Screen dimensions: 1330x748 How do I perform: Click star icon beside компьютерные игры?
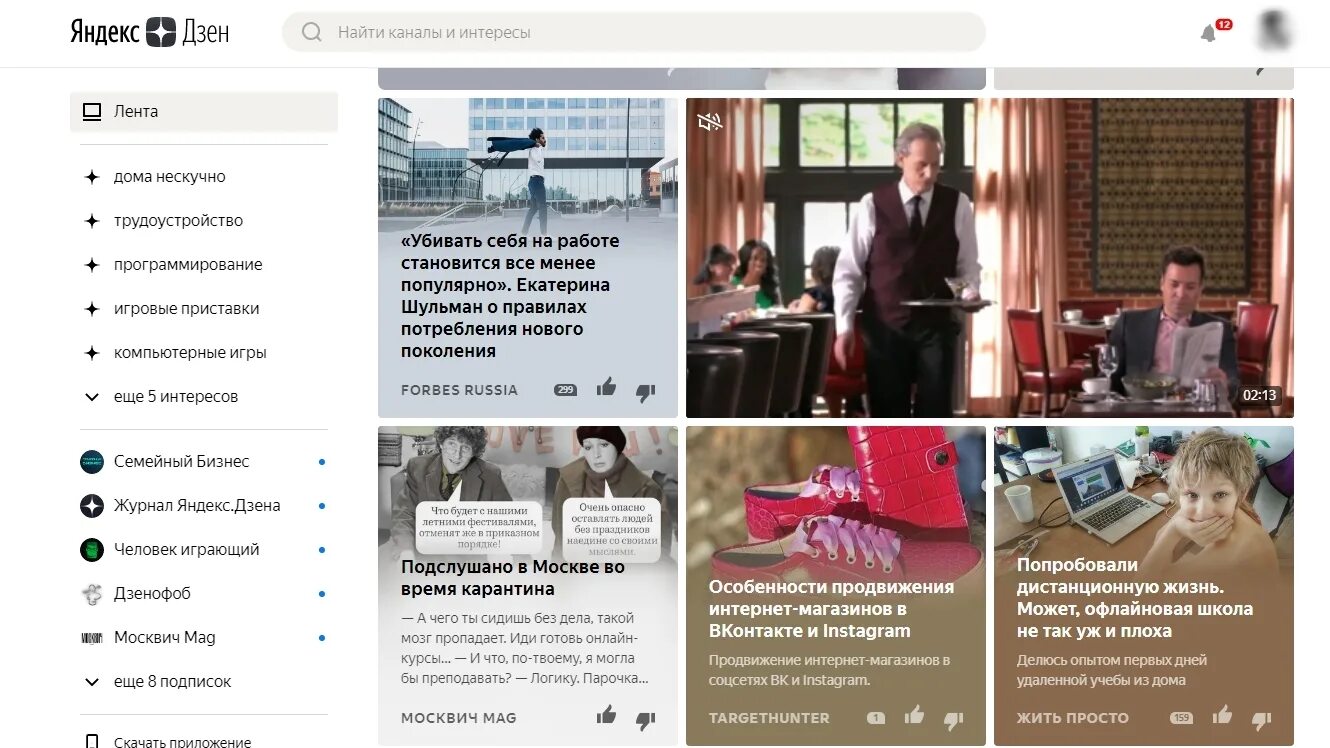(x=92, y=353)
